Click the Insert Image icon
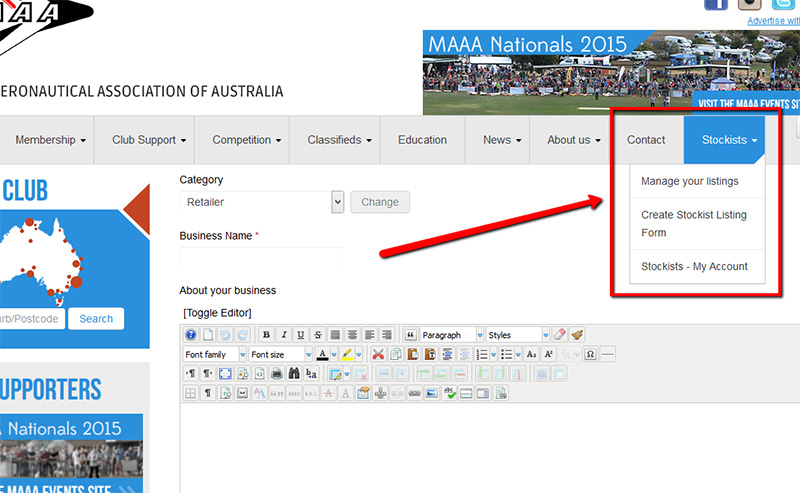This screenshot has height=493, width=800. click(432, 393)
